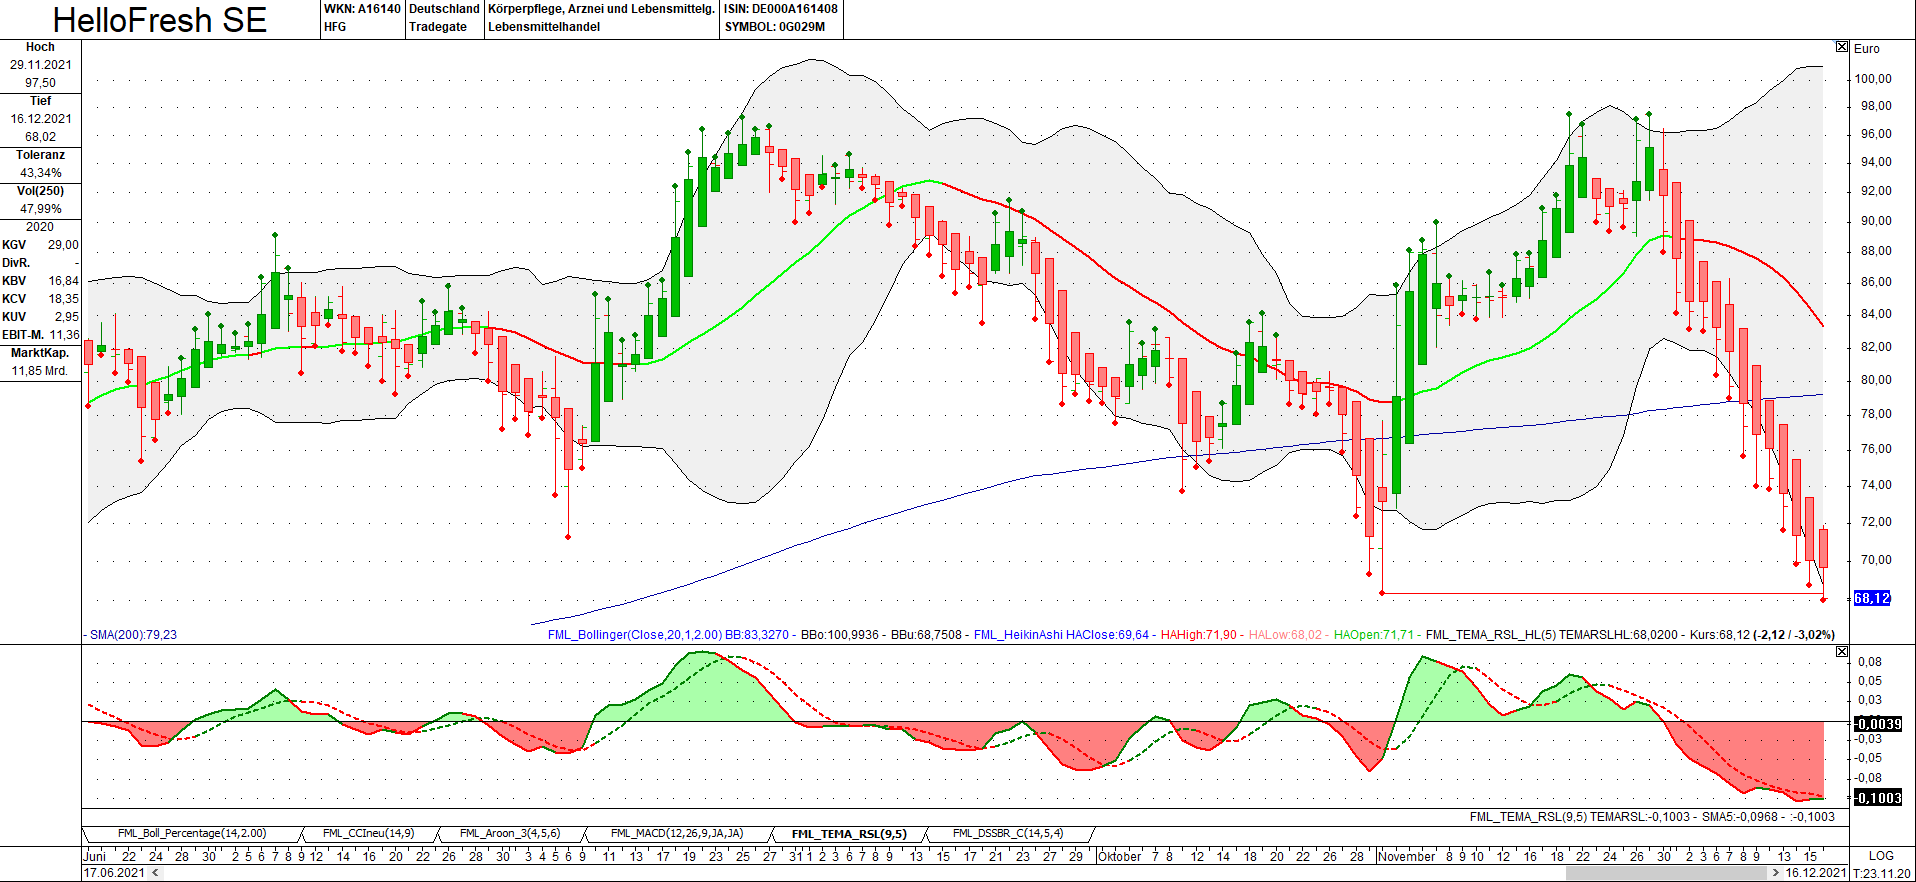This screenshot has height=882, width=1916.
Task: Click the HAOpen:71,71 legend value
Action: click(1374, 635)
